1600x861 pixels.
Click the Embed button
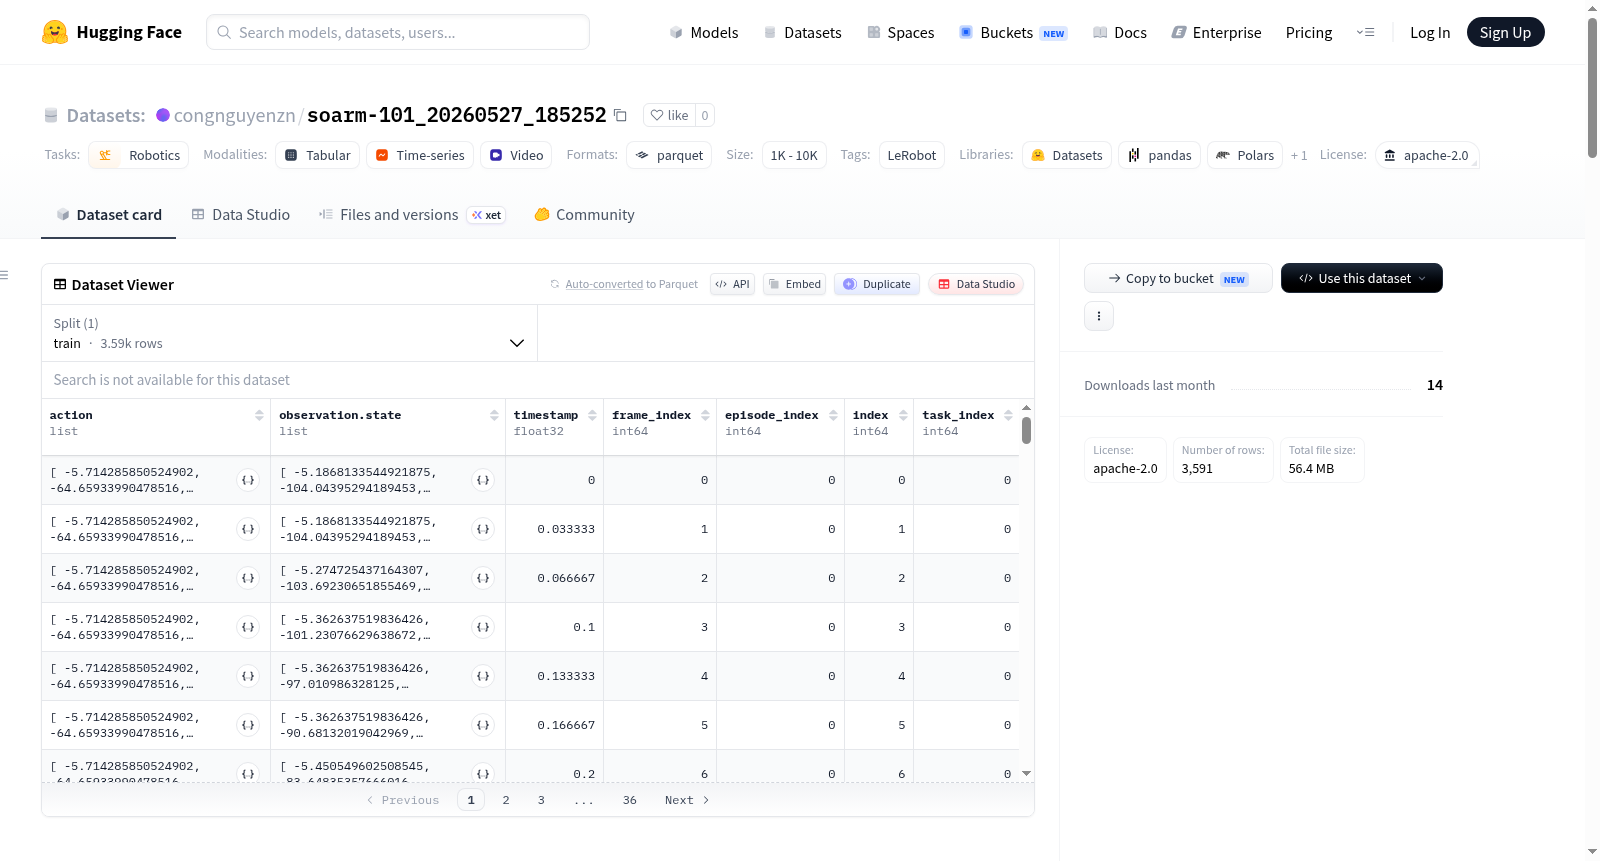[x=795, y=284]
